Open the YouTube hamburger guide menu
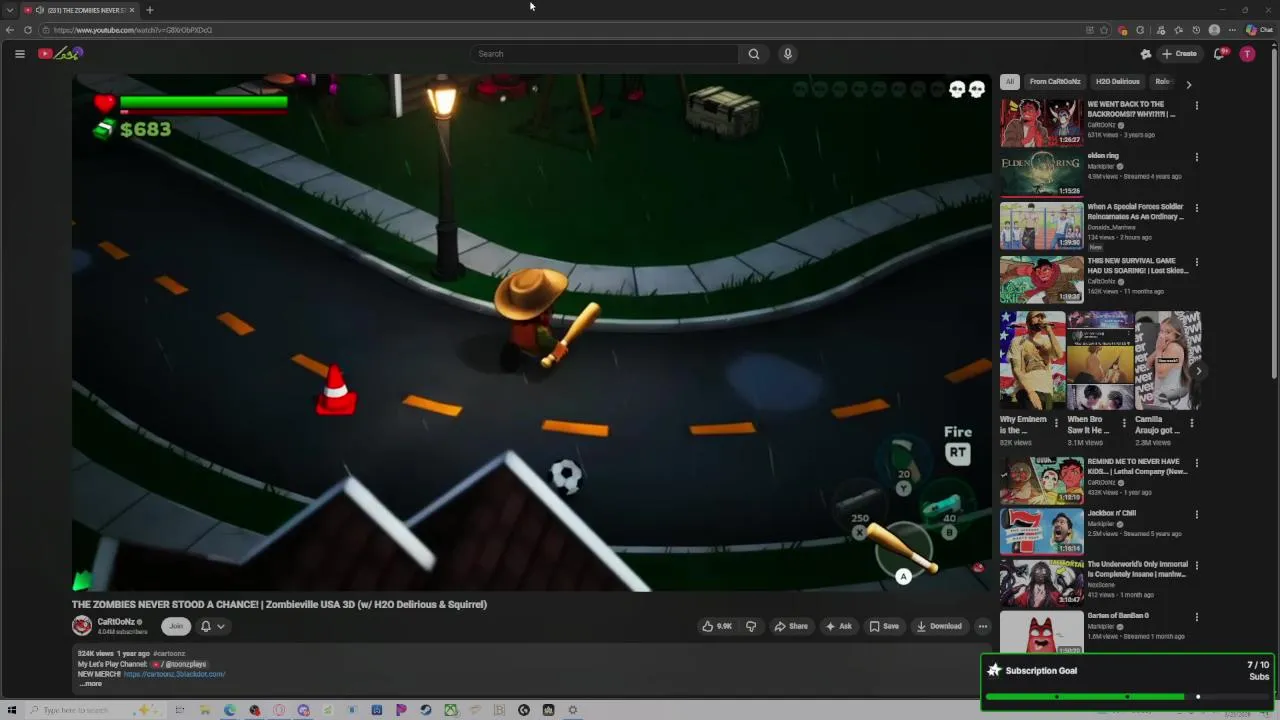1280x720 pixels. coord(19,54)
